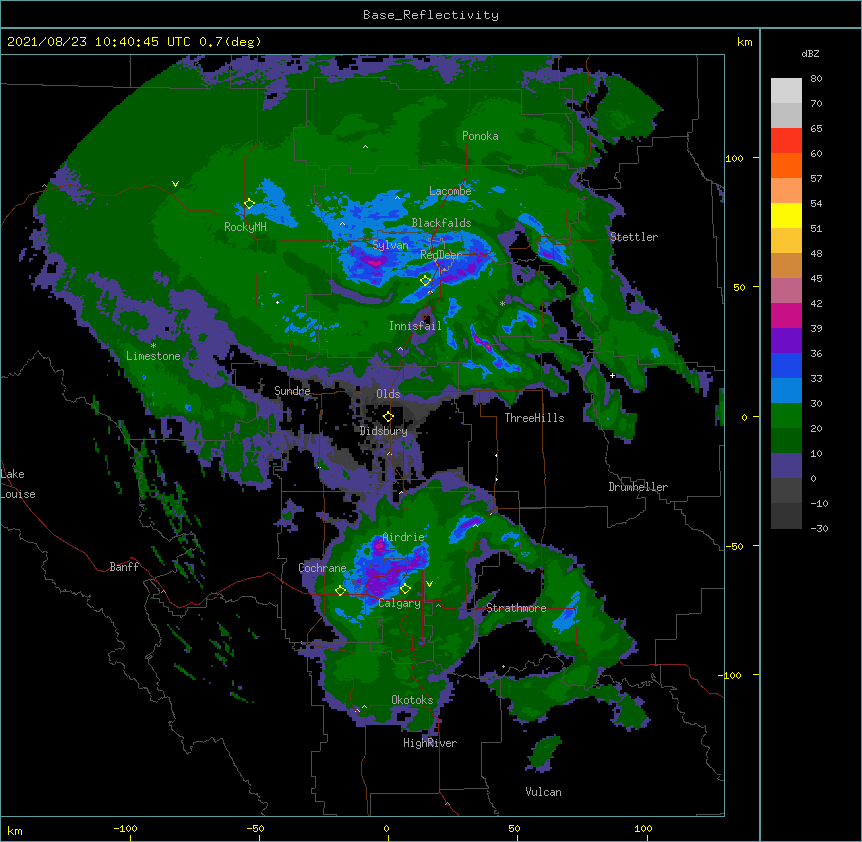This screenshot has height=842, width=862.
Task: Click the Limestone label
Action: coord(153,356)
